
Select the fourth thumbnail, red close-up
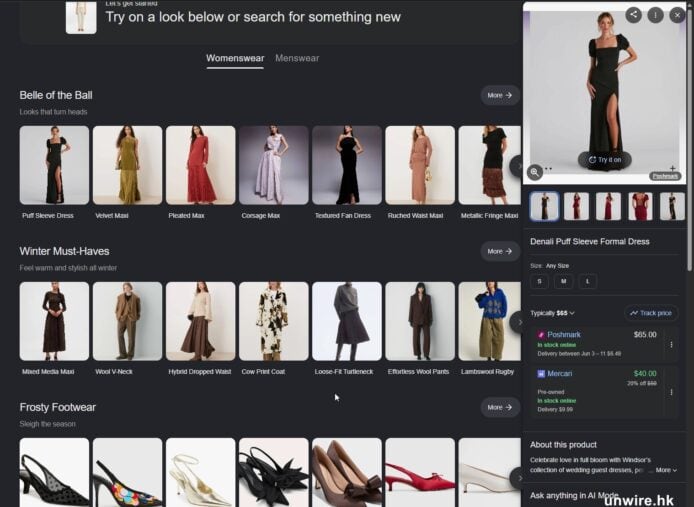click(640, 206)
